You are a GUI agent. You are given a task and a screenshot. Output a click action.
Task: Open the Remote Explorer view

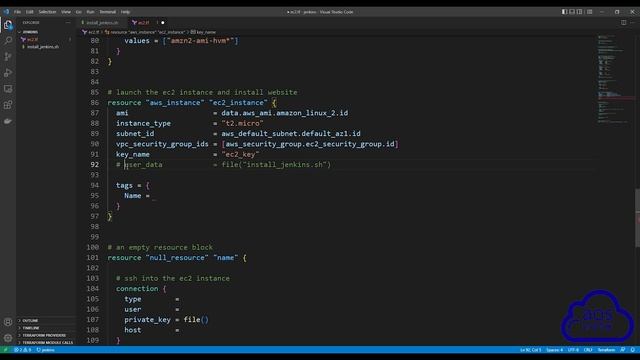click(x=8, y=89)
